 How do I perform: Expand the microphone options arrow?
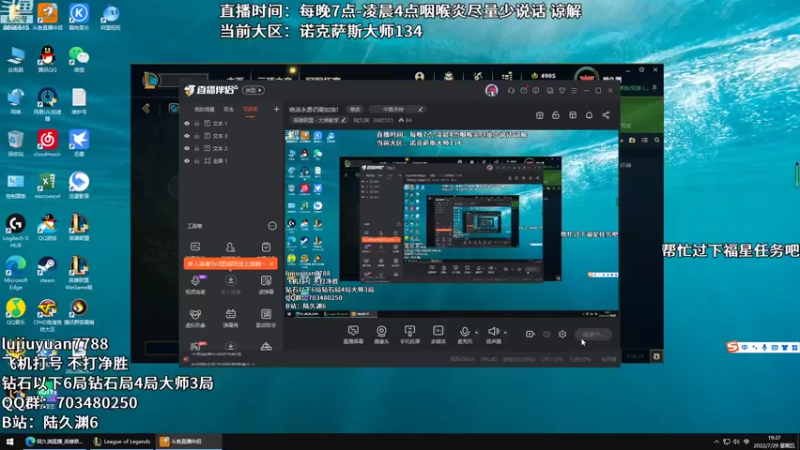pos(477,333)
